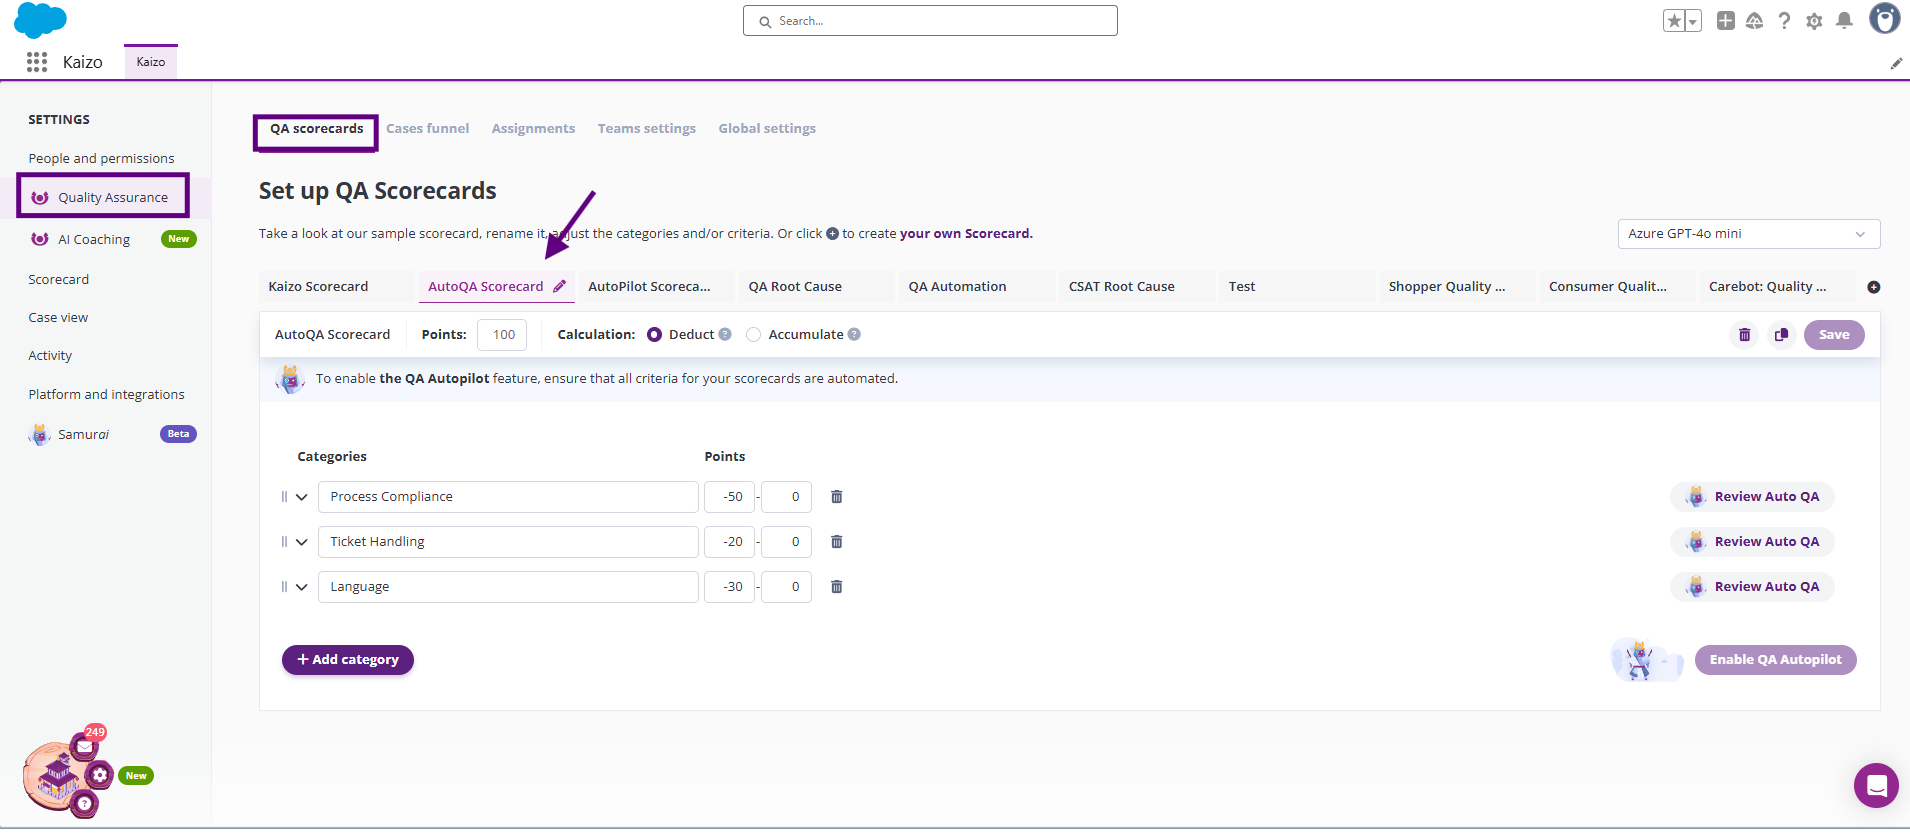Select the Kaizo Scorecard tab

point(336,287)
